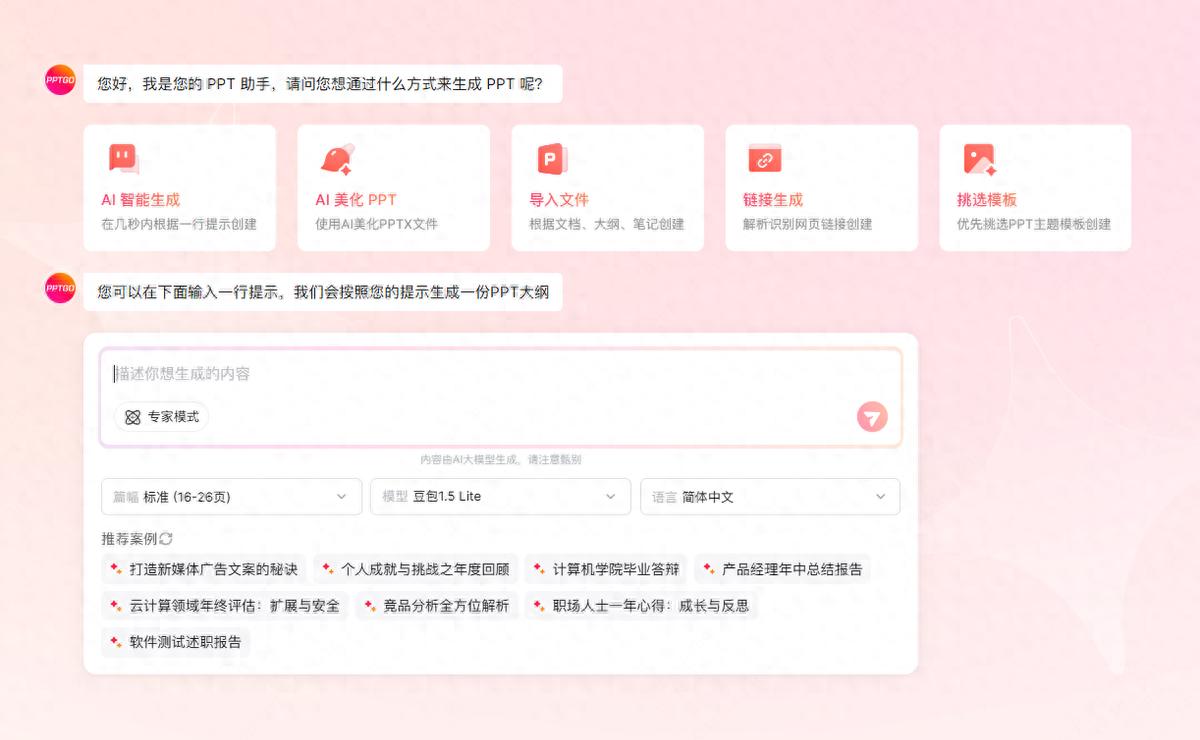Choose the 产品经理年中总结报告 suggestion
The height and width of the screenshot is (740, 1200).
(782, 569)
